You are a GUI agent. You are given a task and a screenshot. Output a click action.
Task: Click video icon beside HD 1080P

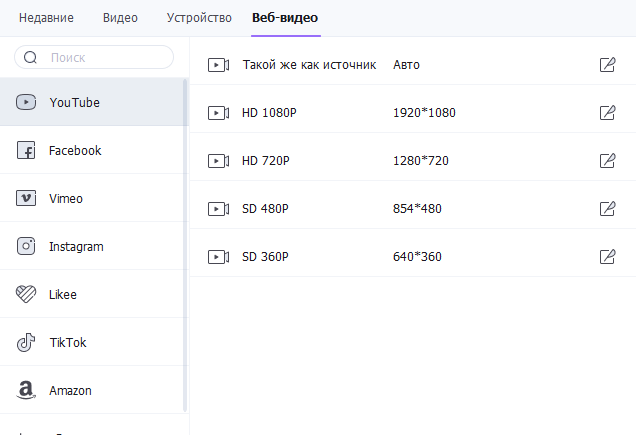tap(219, 113)
